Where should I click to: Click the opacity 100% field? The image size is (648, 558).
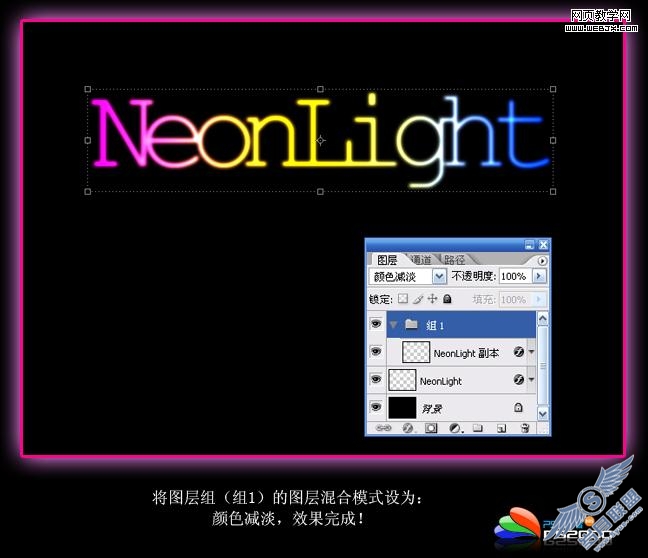point(515,276)
